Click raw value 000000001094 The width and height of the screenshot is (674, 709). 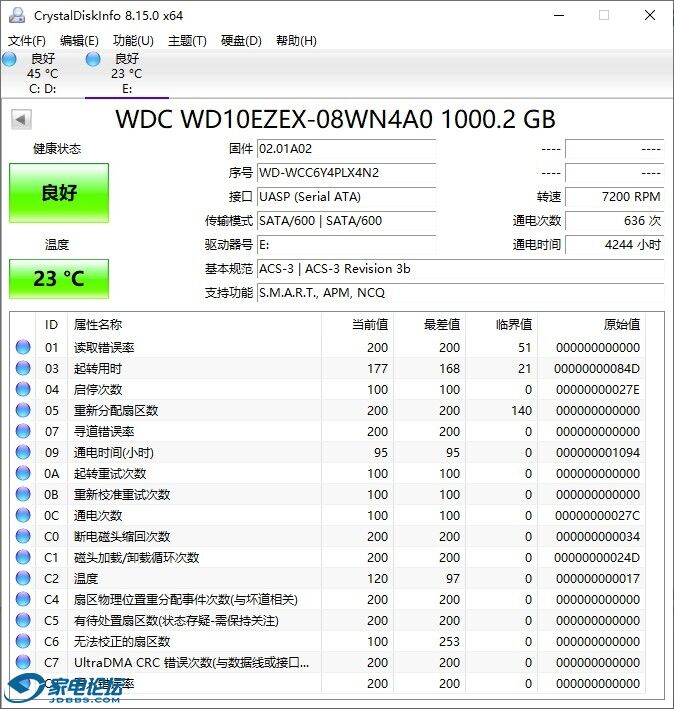(x=598, y=453)
